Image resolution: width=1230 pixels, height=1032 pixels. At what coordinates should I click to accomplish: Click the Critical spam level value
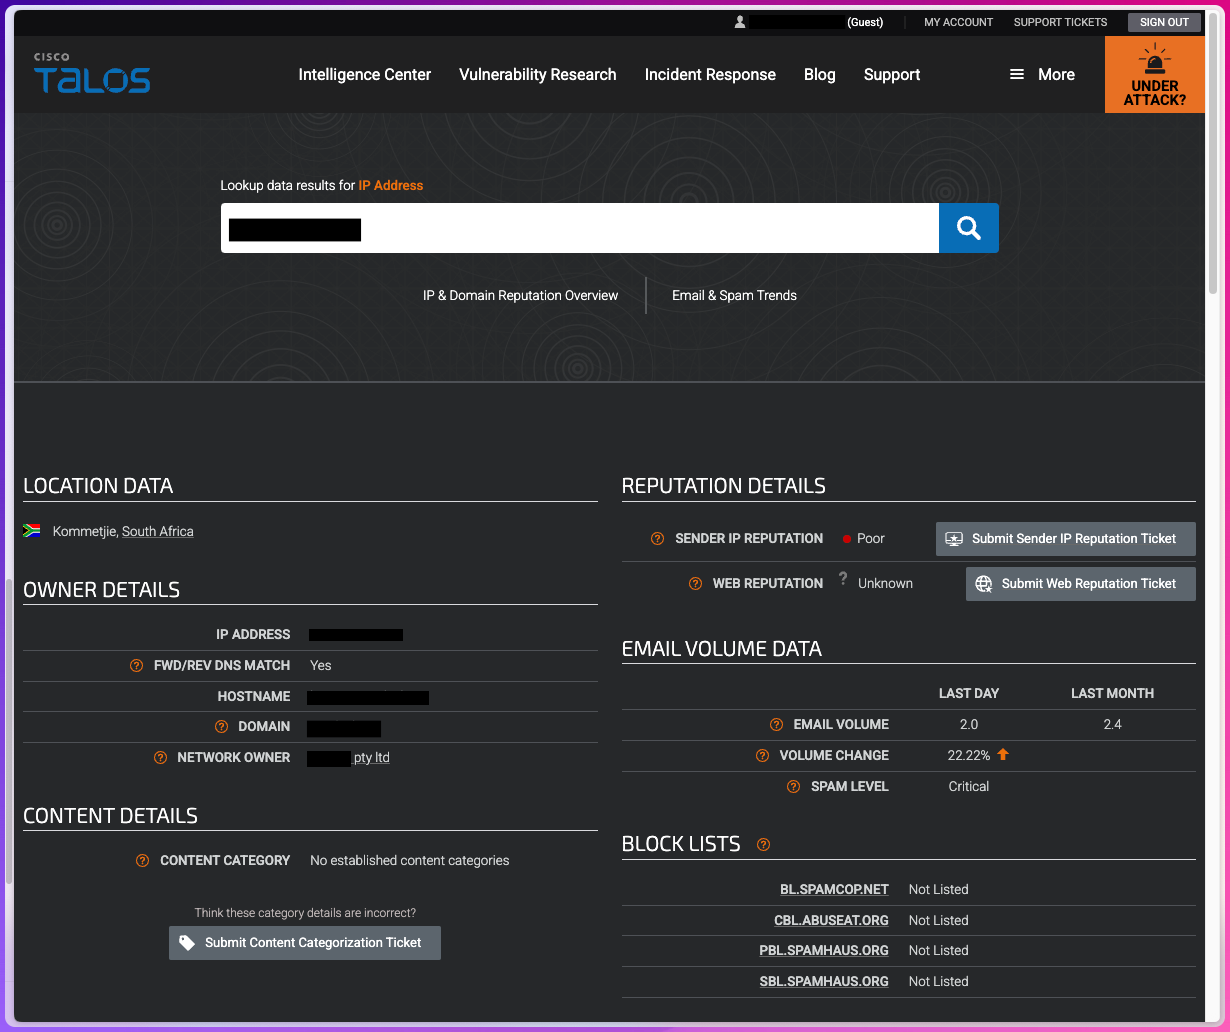coord(969,786)
